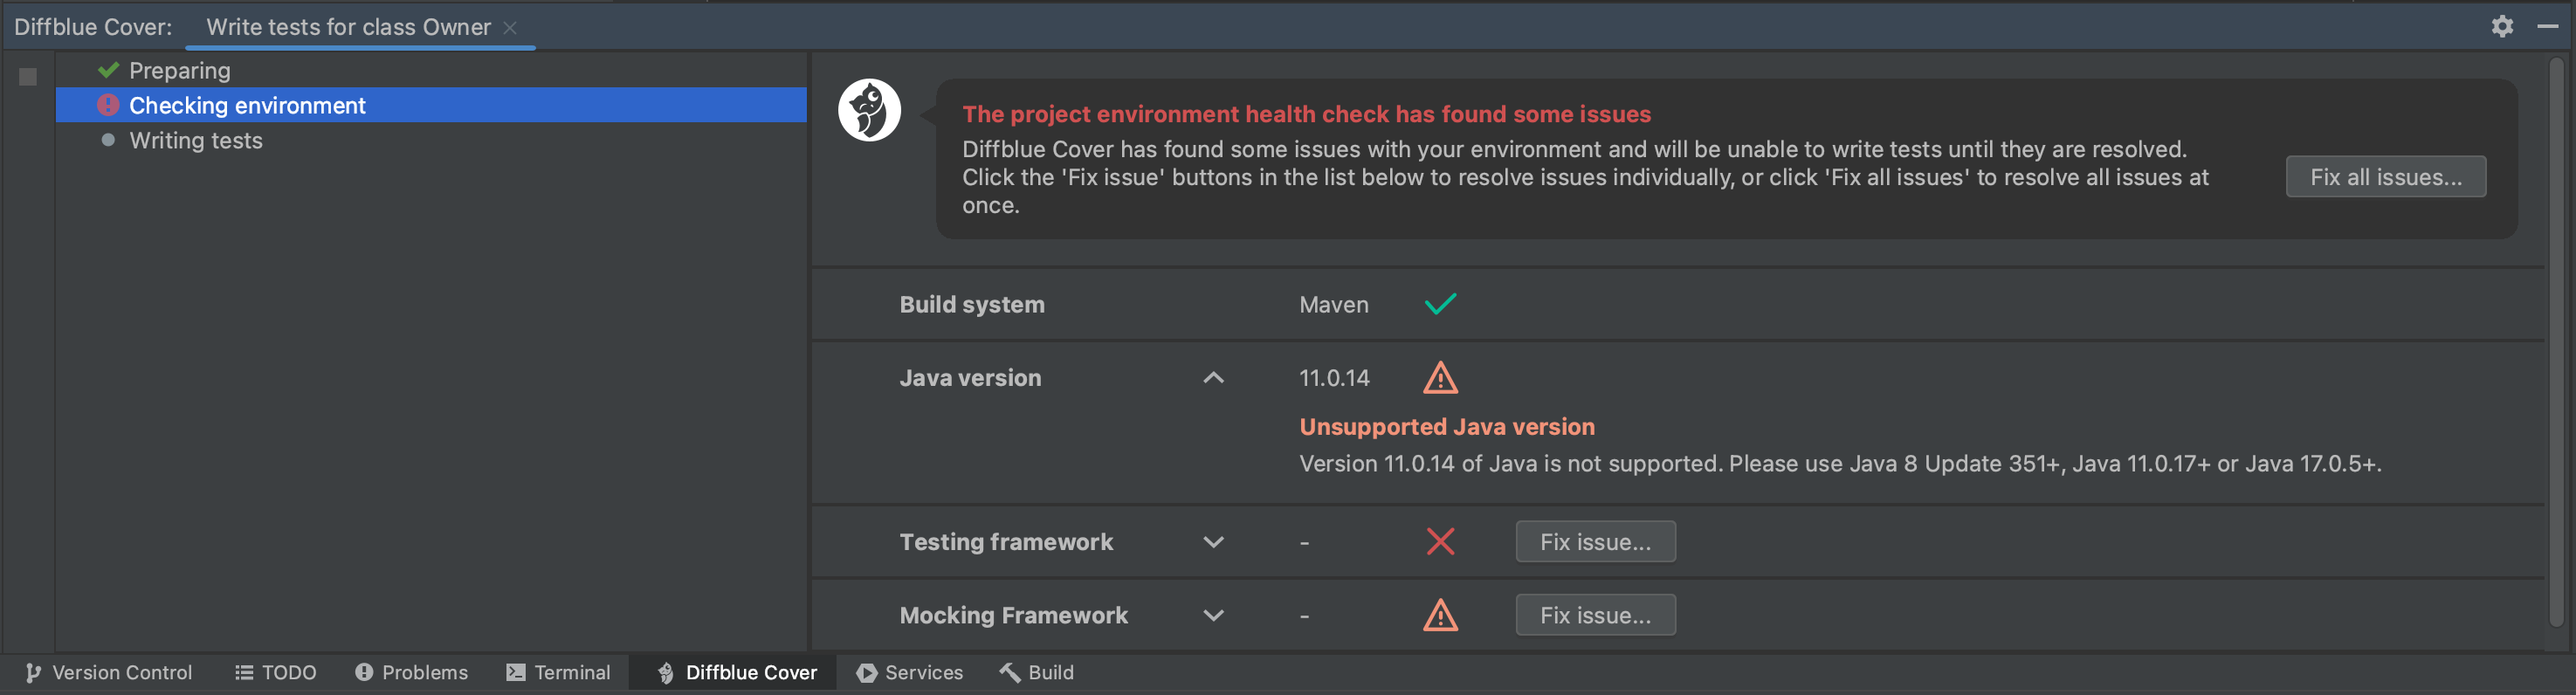Close the Write tests for class Owner tab
Image resolution: width=2576 pixels, height=695 pixels.
tap(510, 28)
